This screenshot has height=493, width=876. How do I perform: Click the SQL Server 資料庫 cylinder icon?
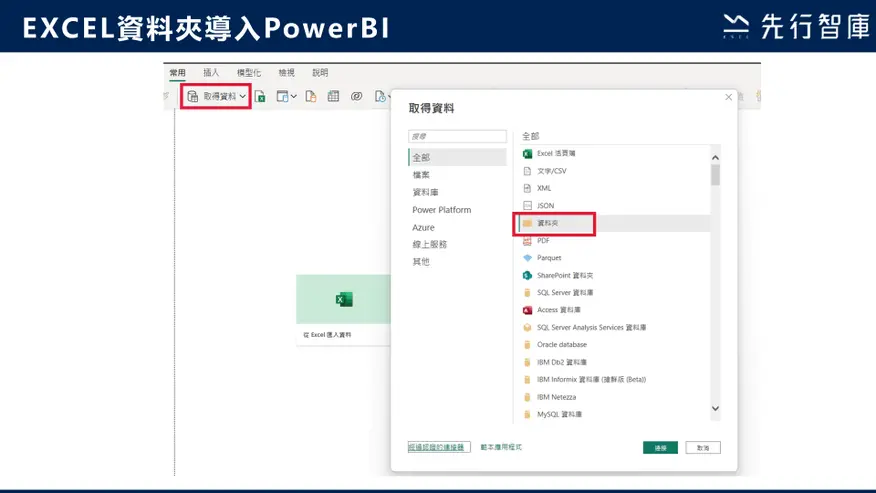pyautogui.click(x=527, y=293)
